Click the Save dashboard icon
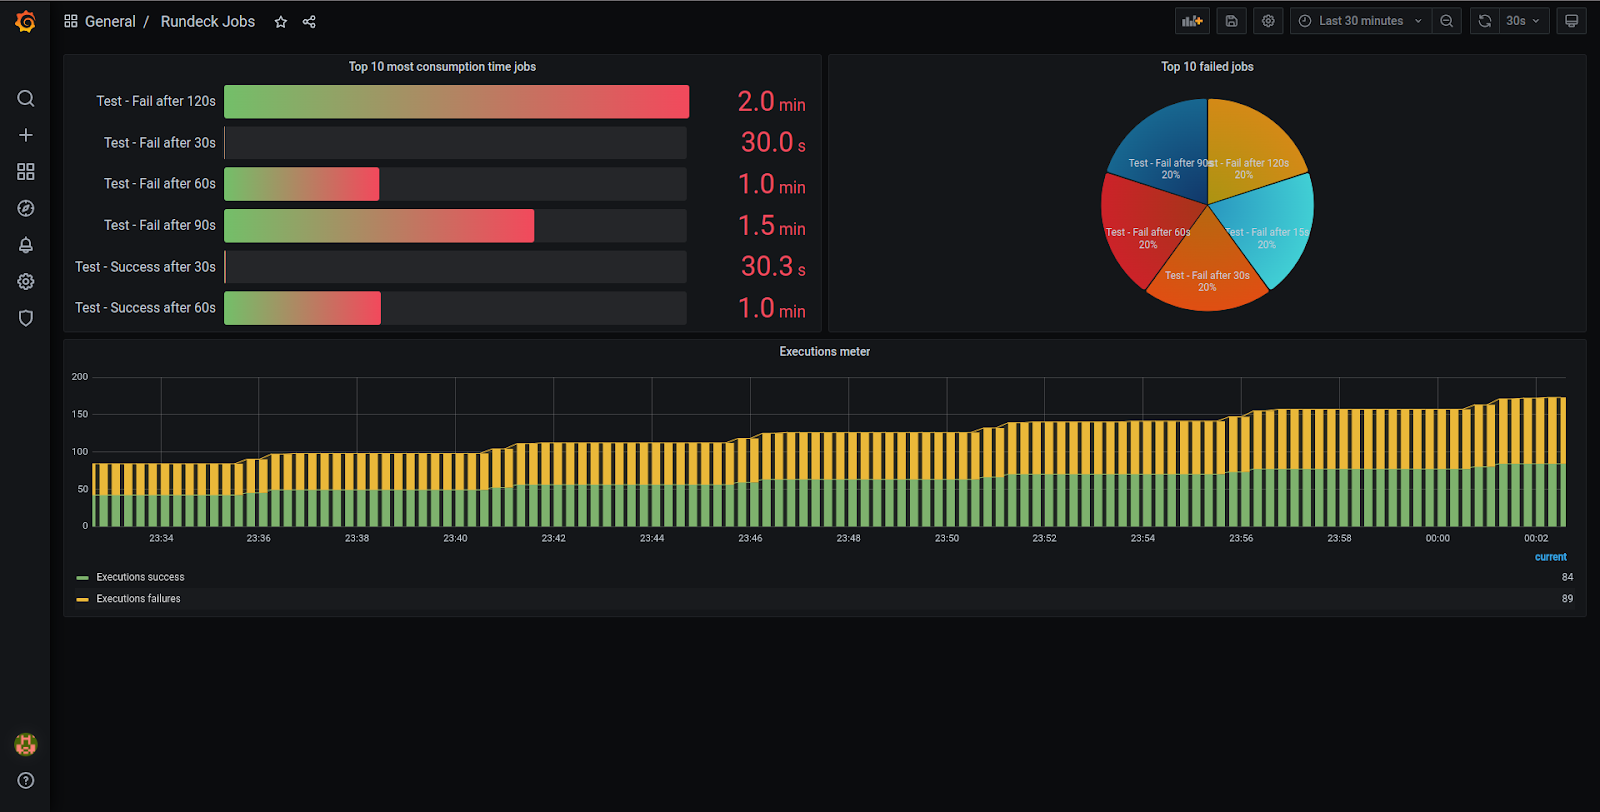The image size is (1600, 812). coord(1231,21)
